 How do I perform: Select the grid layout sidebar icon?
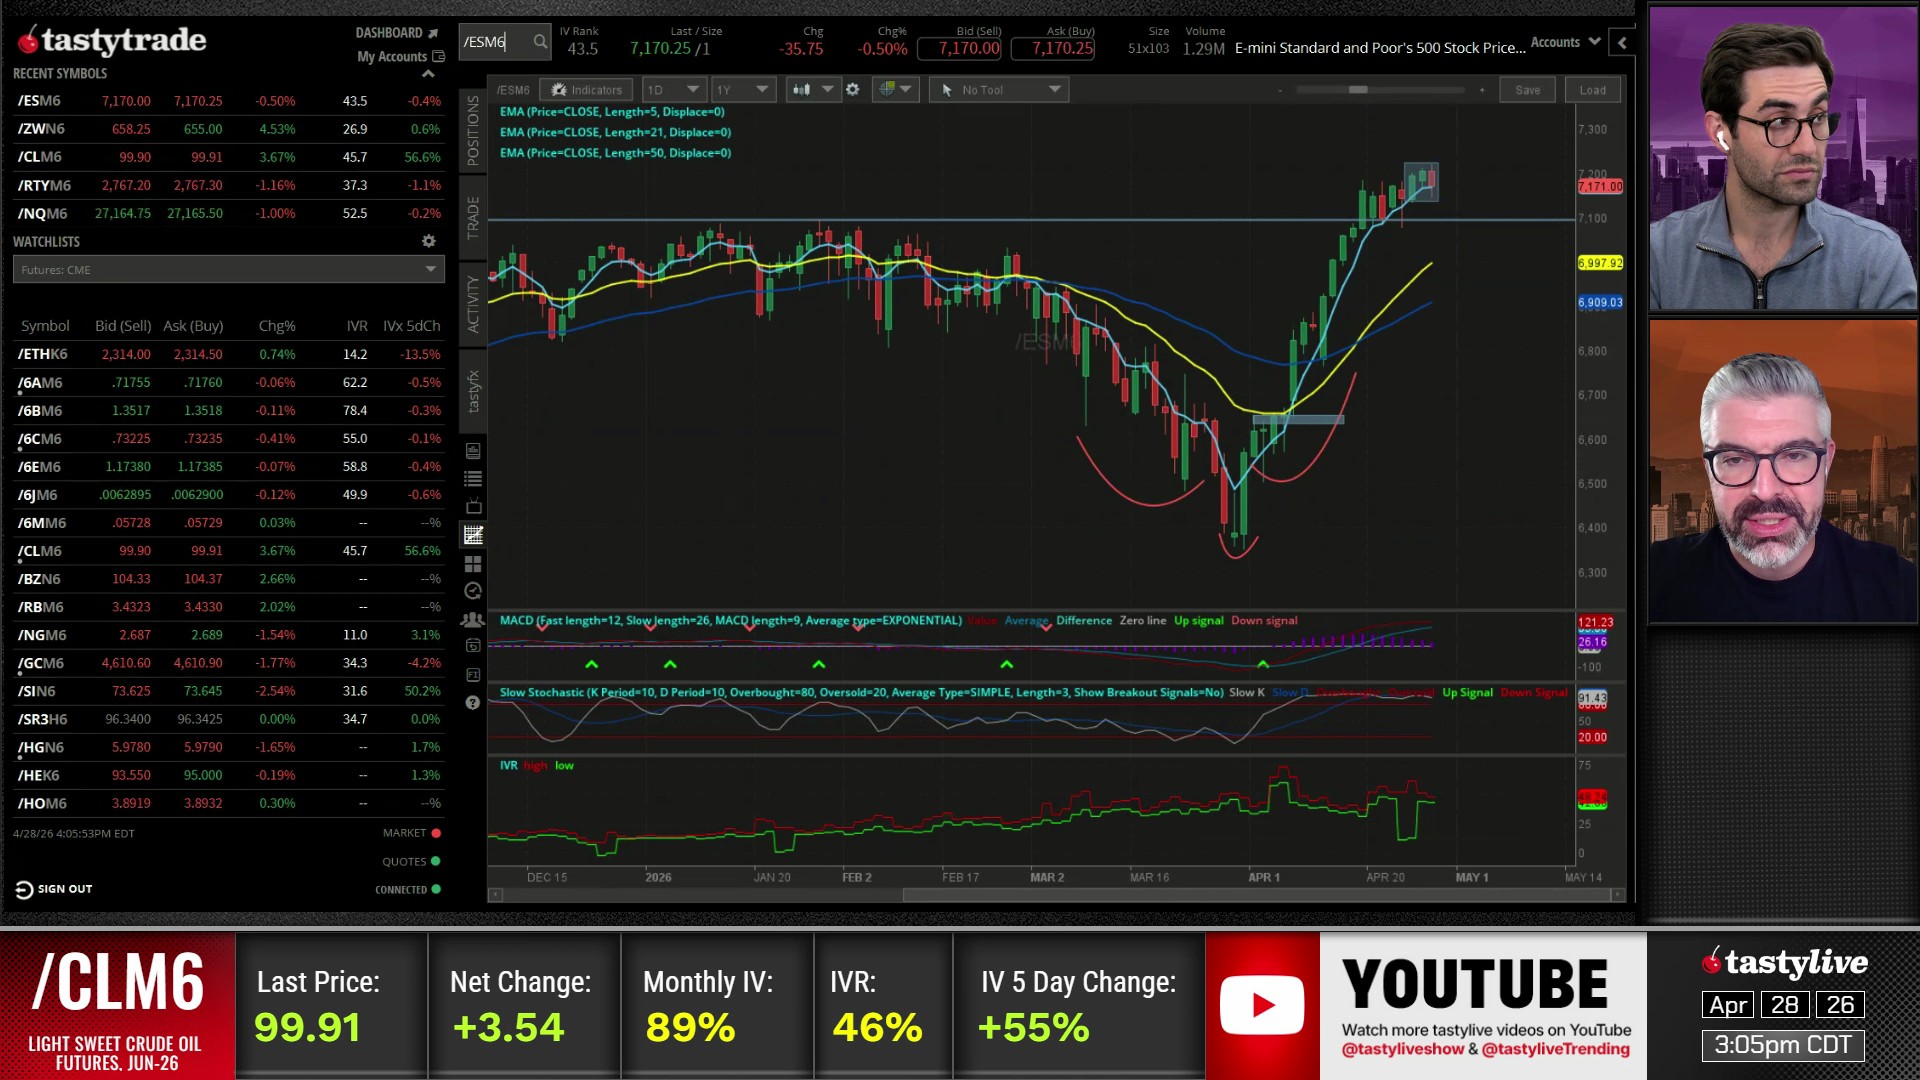[x=473, y=564]
